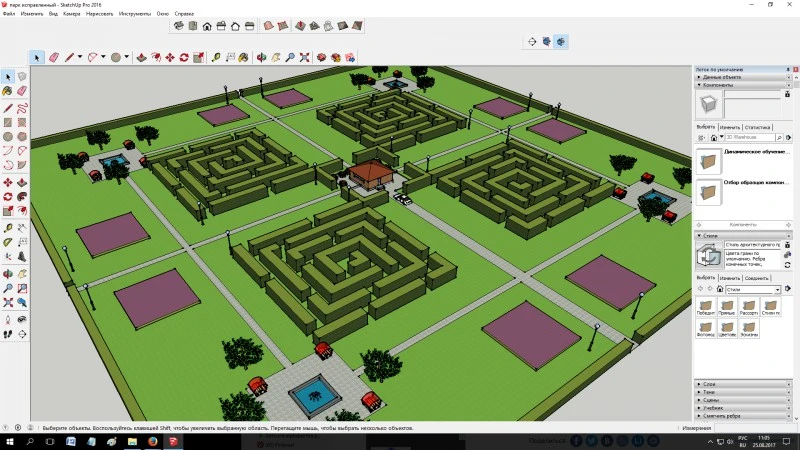Open the Камера menu
The image size is (800, 450).
coord(71,14)
